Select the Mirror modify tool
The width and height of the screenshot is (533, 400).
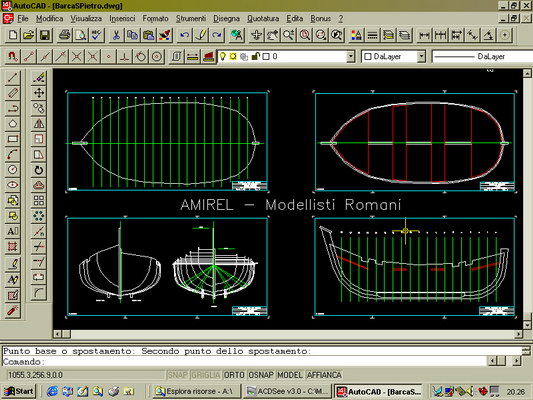[x=39, y=124]
